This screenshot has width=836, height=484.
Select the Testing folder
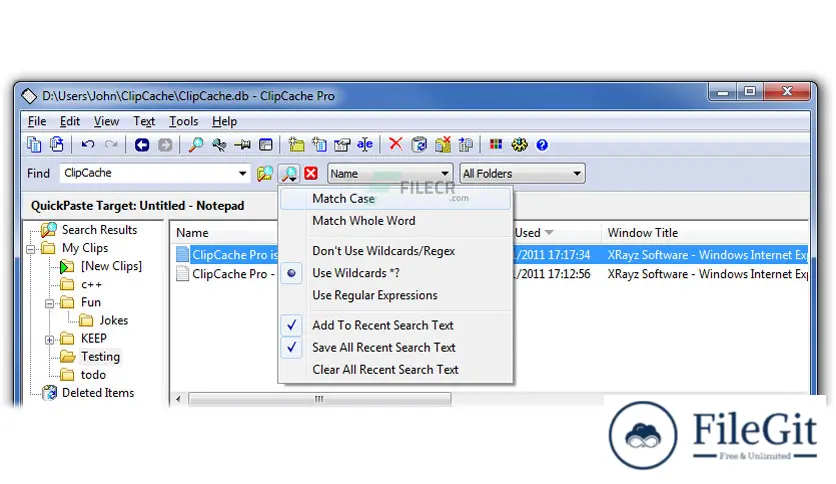pos(100,357)
